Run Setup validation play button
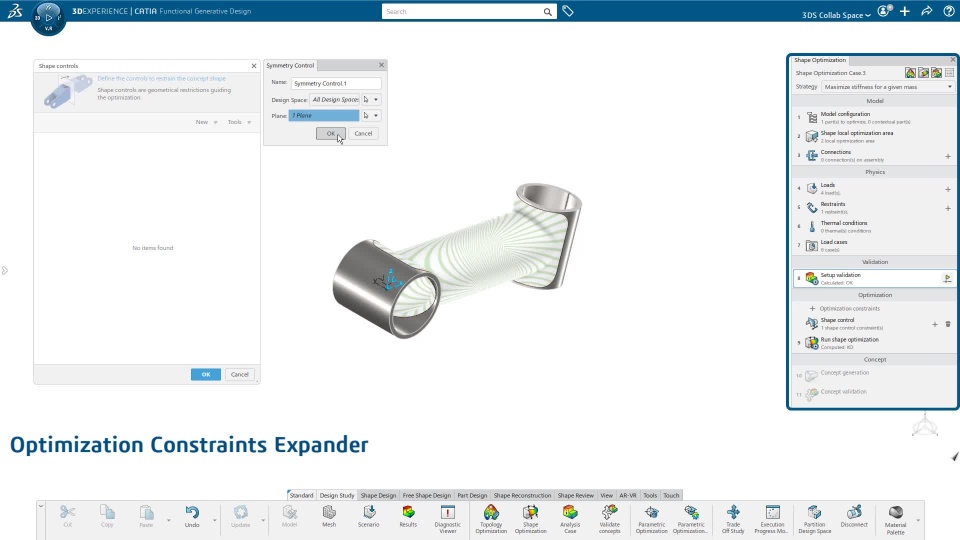Viewport: 960px width, 540px height. tap(948, 279)
